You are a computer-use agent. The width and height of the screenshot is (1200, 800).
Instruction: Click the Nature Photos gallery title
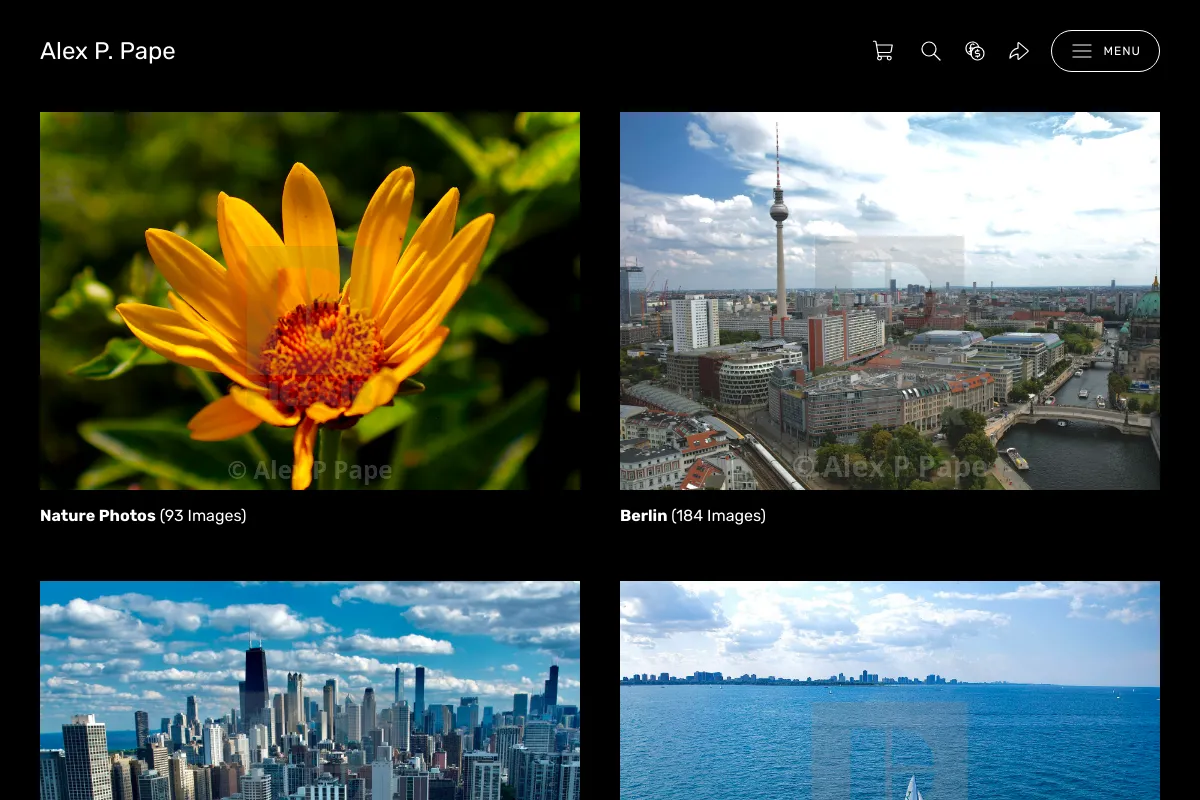pos(98,516)
